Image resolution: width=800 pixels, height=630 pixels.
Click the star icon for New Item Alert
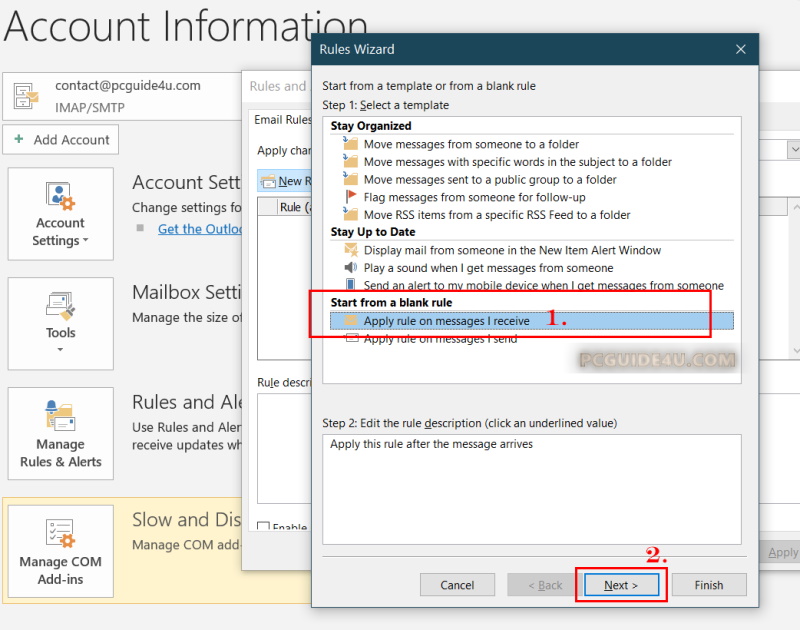pyautogui.click(x=350, y=250)
